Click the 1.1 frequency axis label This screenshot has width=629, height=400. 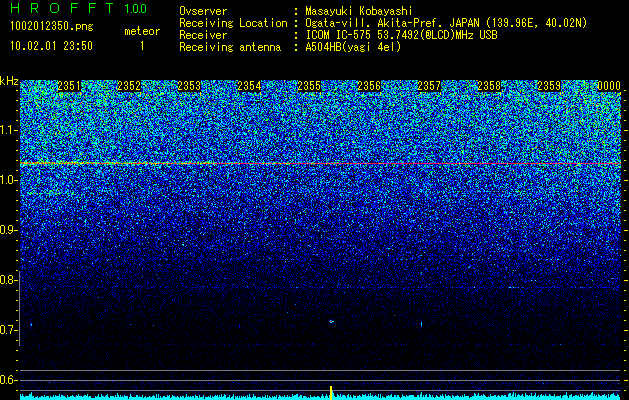tap(9, 130)
